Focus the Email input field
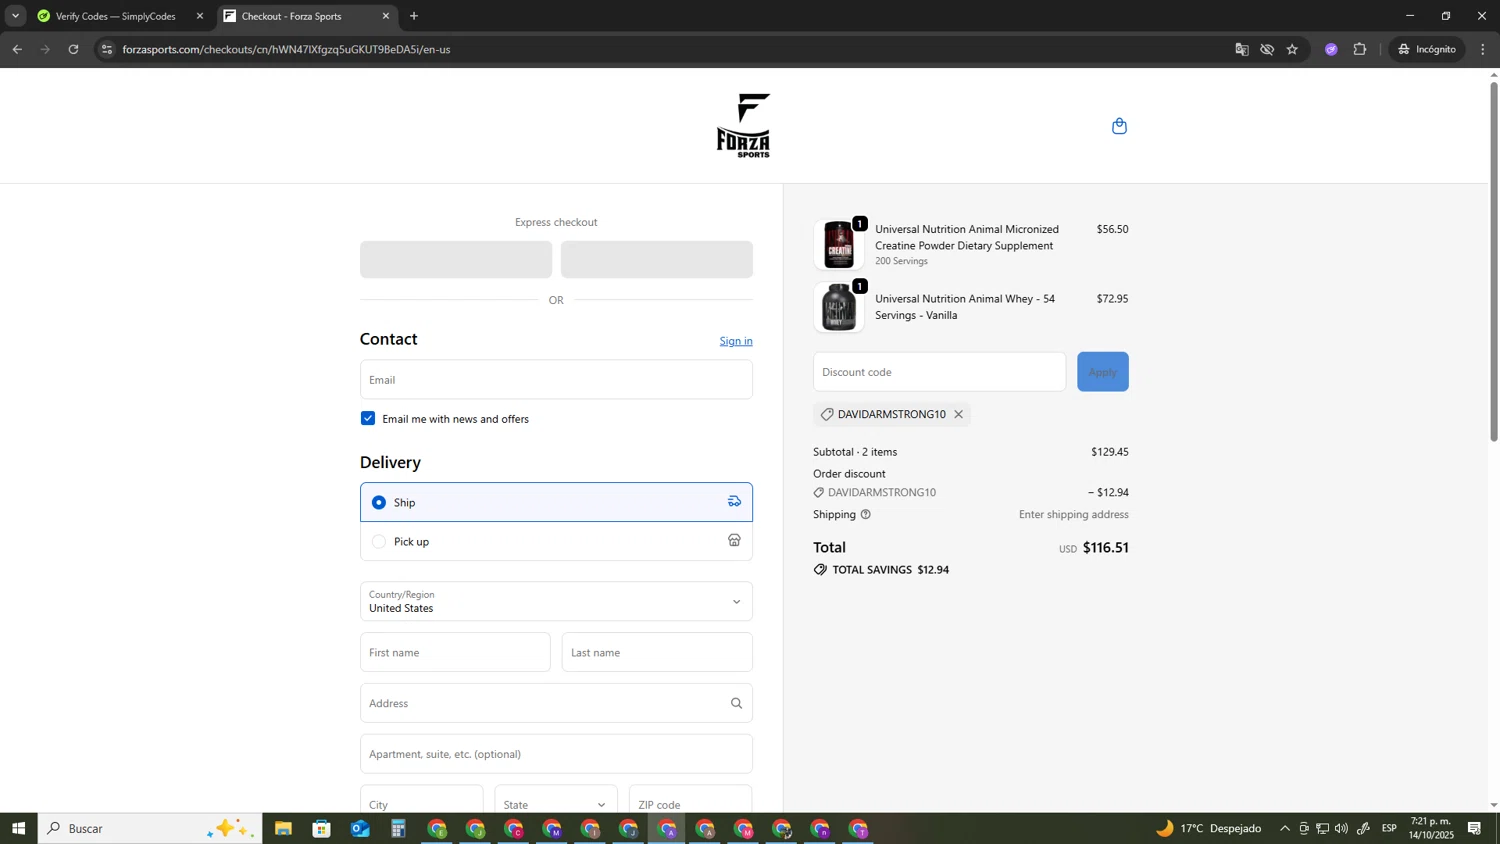Screen dimensions: 1500x844 click(556, 380)
